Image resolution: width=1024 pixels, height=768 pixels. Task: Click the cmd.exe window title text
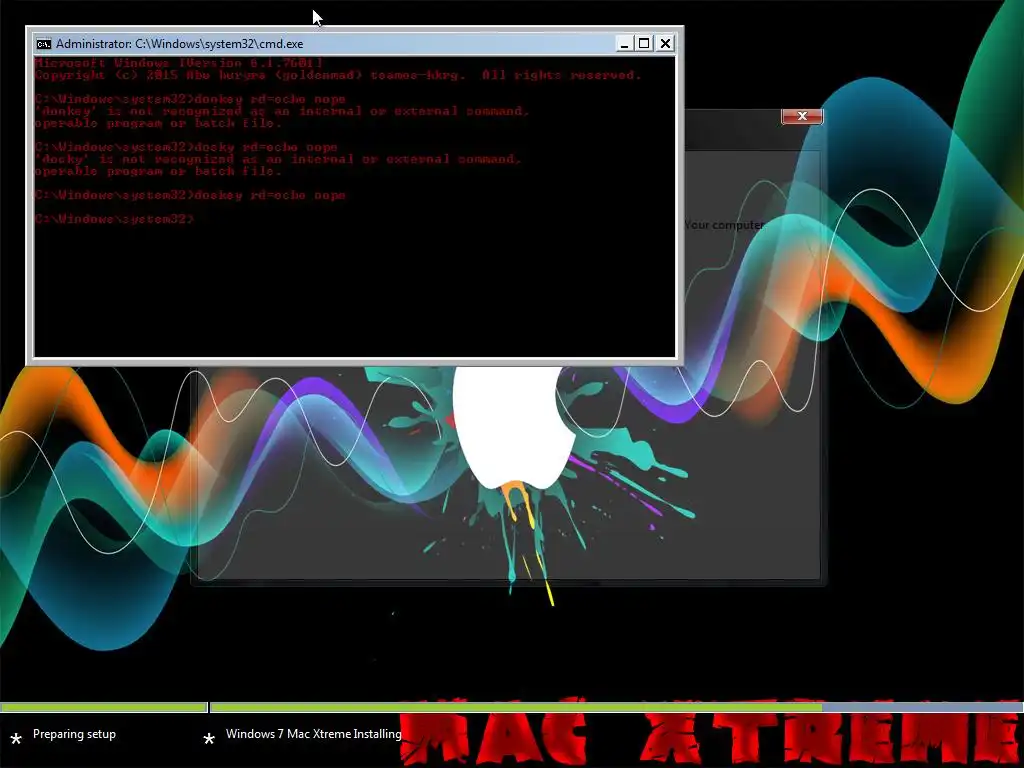click(180, 44)
